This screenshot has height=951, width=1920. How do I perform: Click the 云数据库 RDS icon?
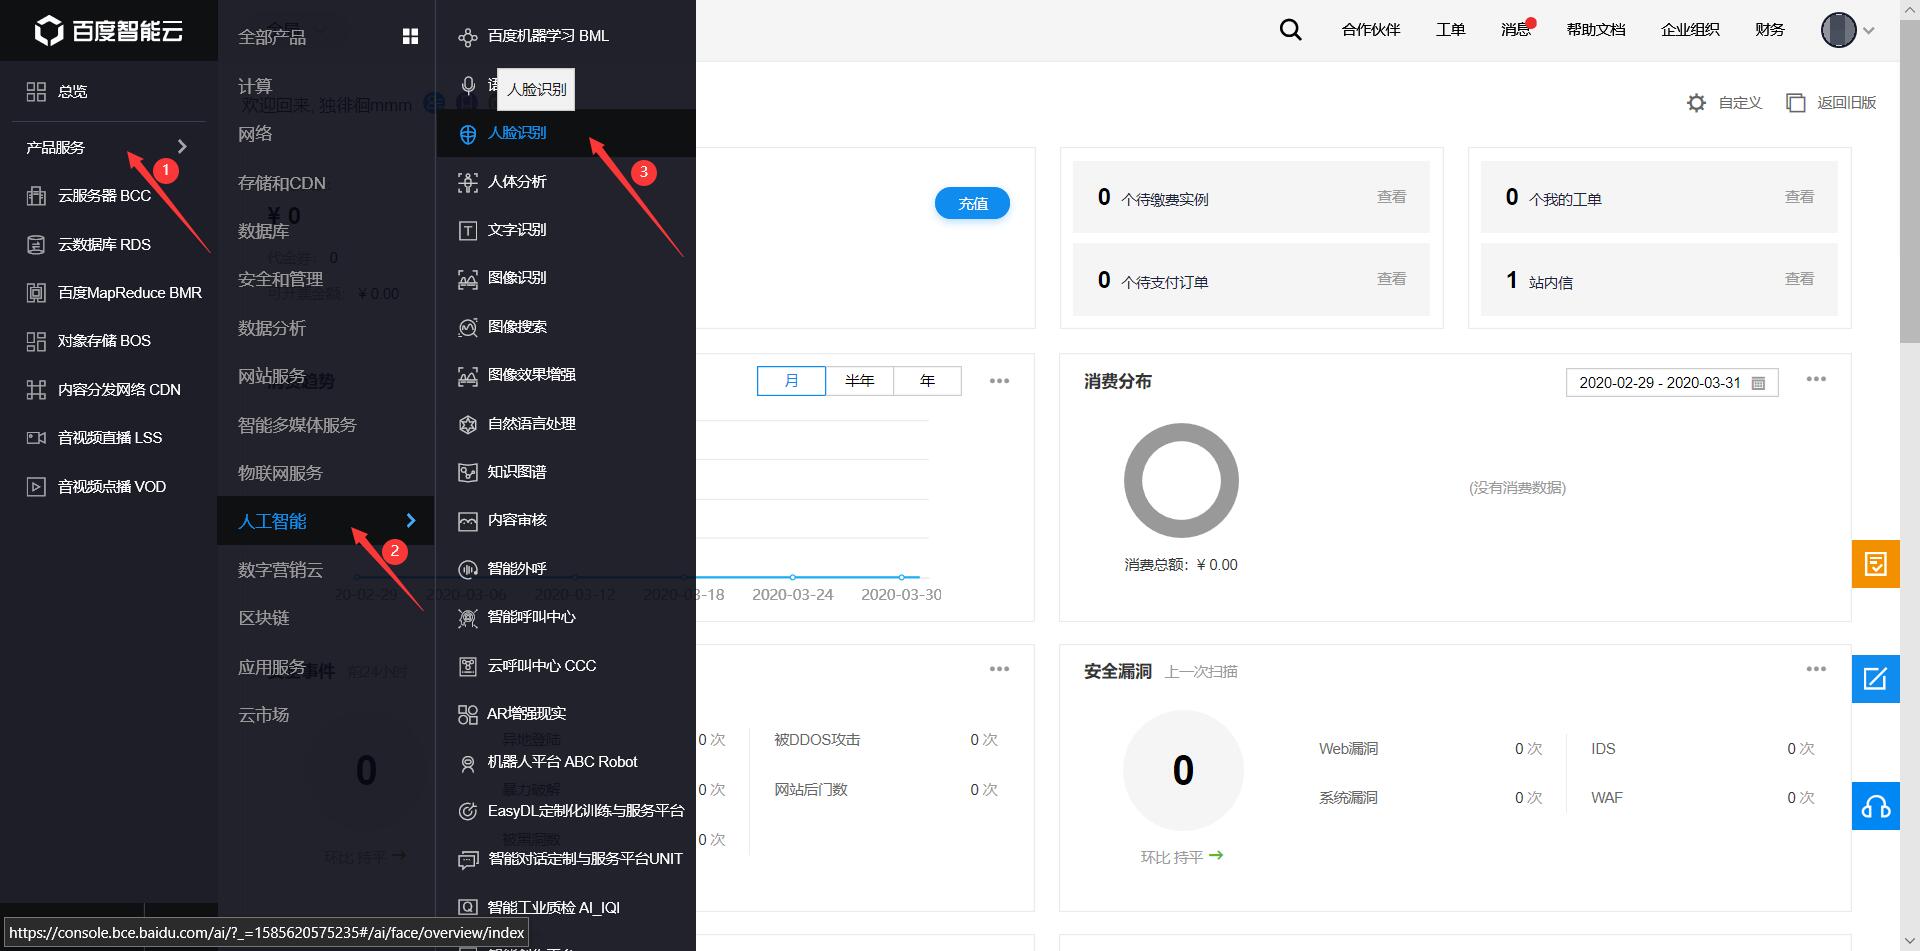pos(36,244)
